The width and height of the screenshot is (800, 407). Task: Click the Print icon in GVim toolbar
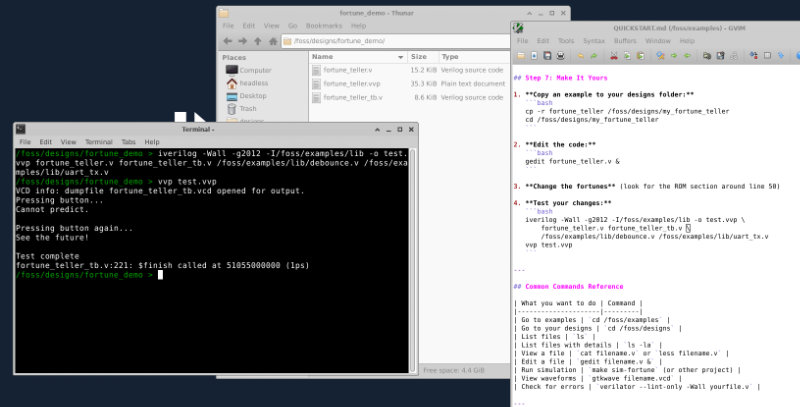pos(561,56)
